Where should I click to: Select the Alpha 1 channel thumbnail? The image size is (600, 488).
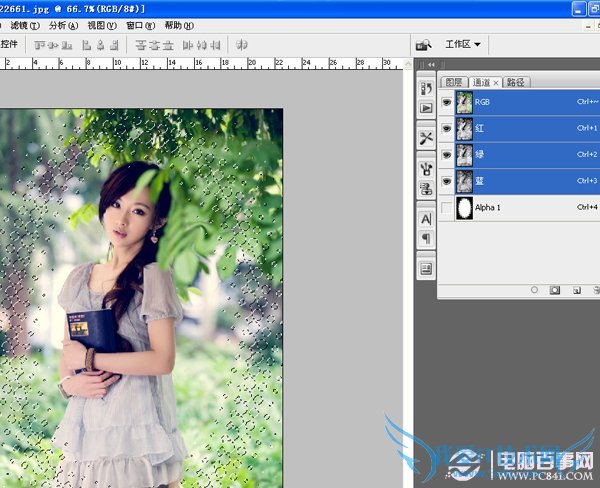[x=464, y=207]
